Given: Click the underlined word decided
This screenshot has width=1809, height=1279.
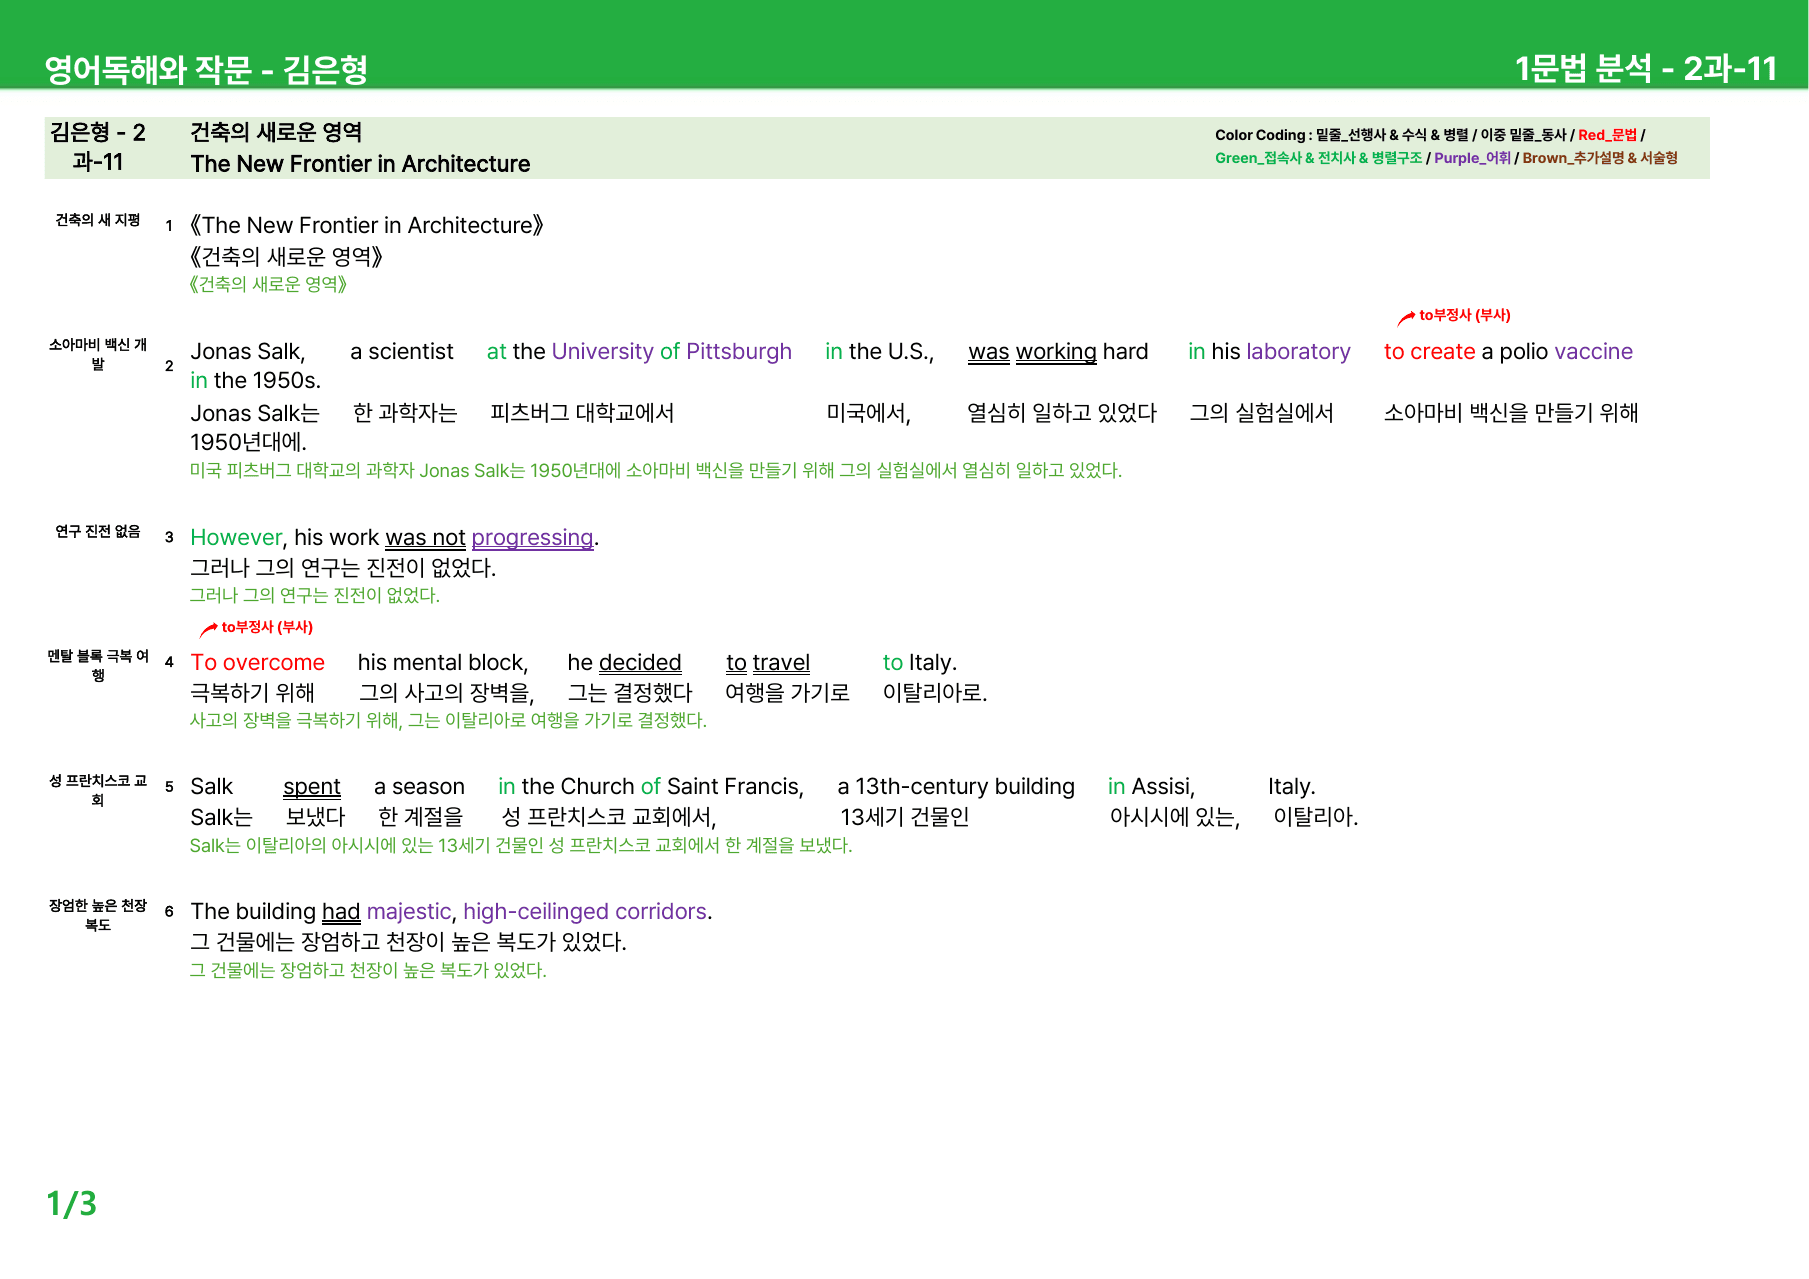Looking at the screenshot, I should pyautogui.click(x=640, y=663).
